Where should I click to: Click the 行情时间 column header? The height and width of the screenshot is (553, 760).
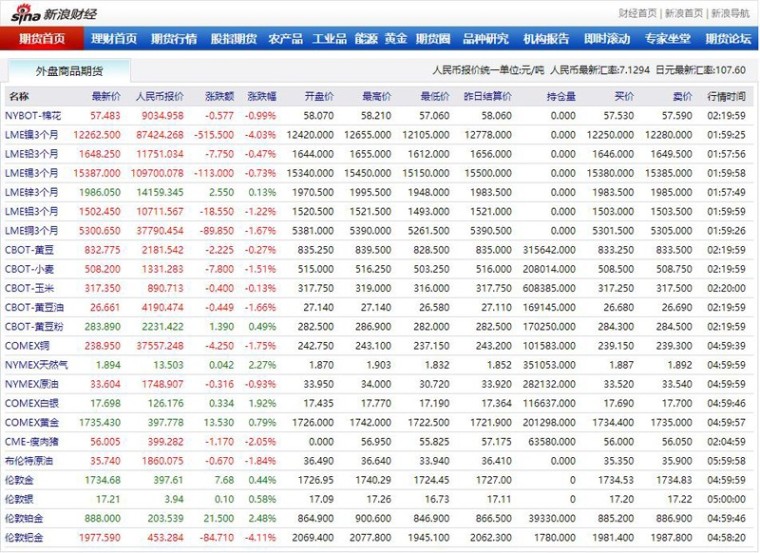point(727,96)
